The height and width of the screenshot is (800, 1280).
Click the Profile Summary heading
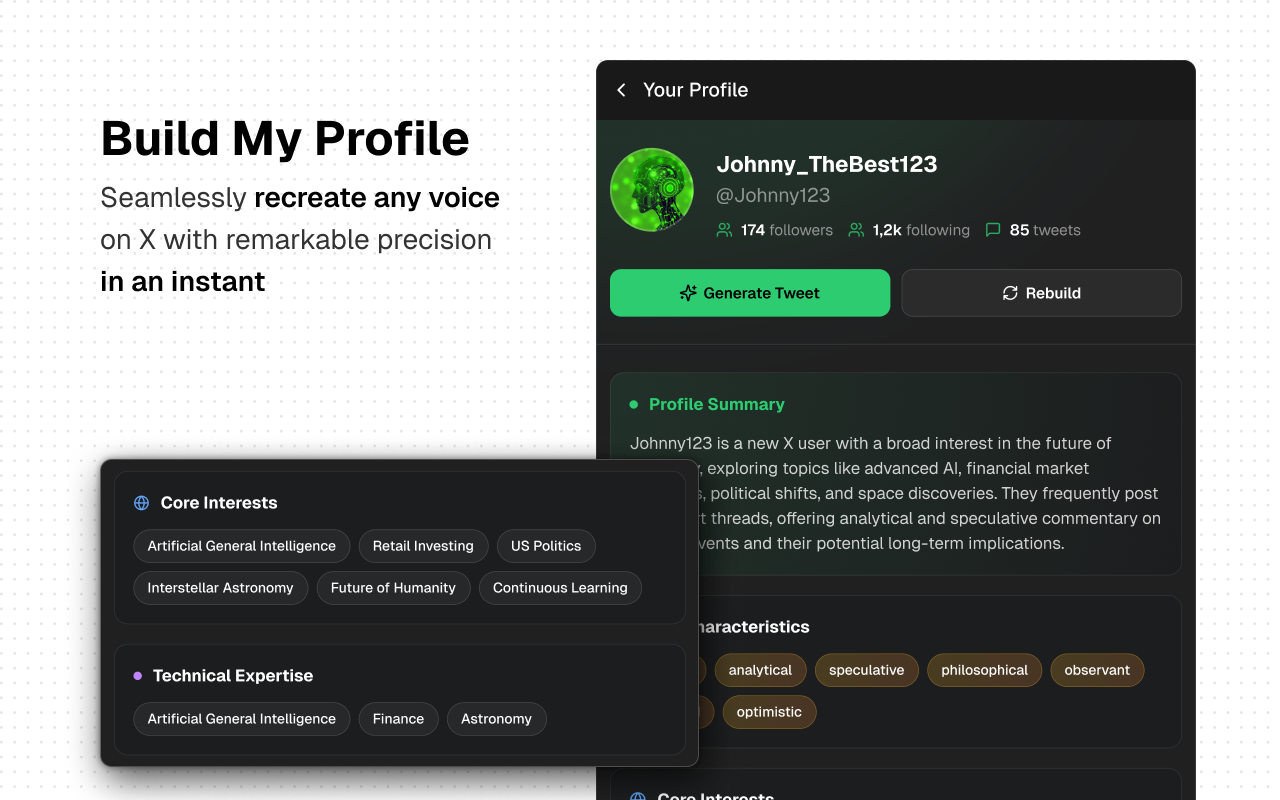coord(716,404)
